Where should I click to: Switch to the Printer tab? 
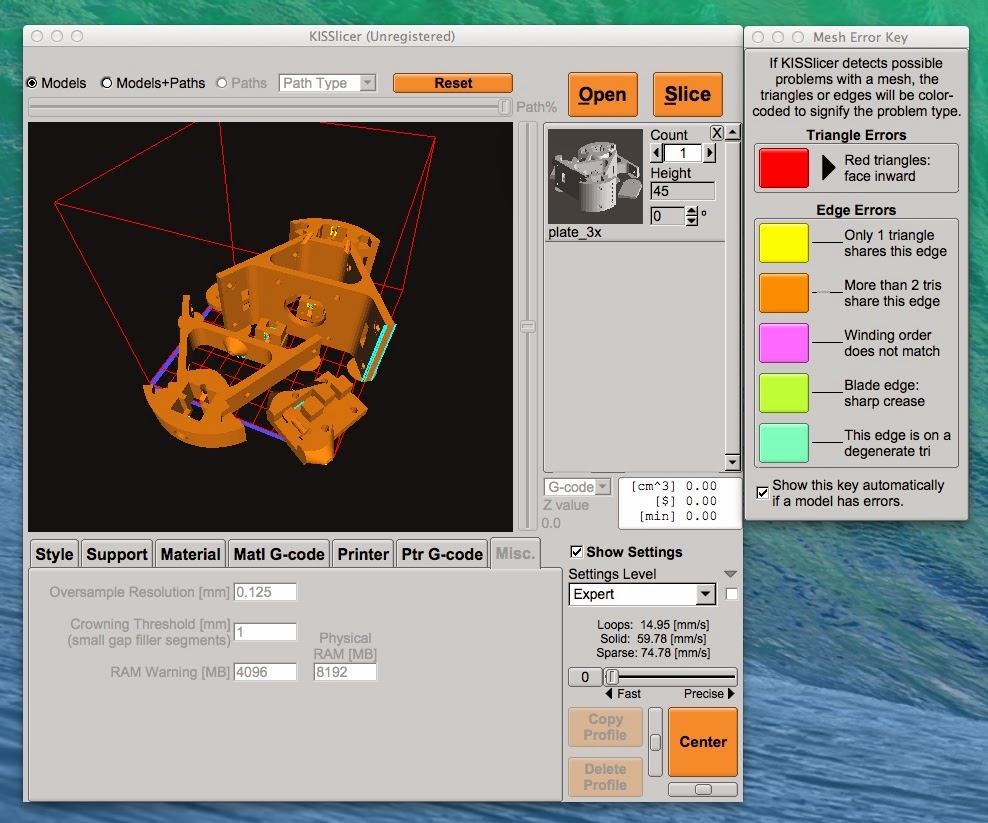pyautogui.click(x=363, y=555)
